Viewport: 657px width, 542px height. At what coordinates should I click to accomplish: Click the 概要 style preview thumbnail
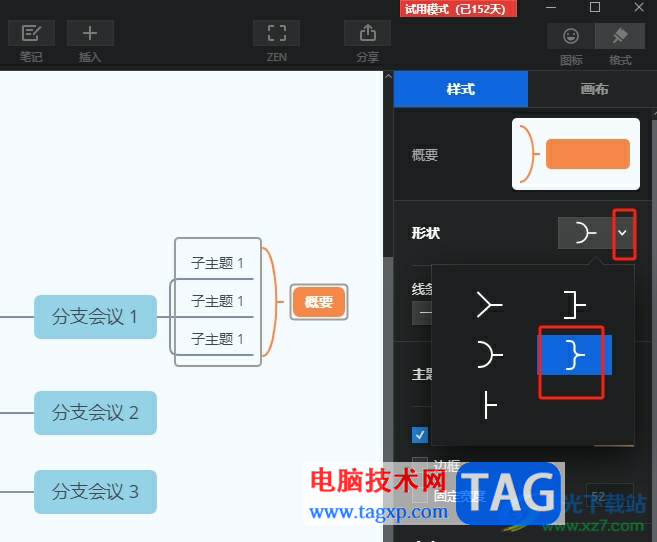click(x=576, y=154)
